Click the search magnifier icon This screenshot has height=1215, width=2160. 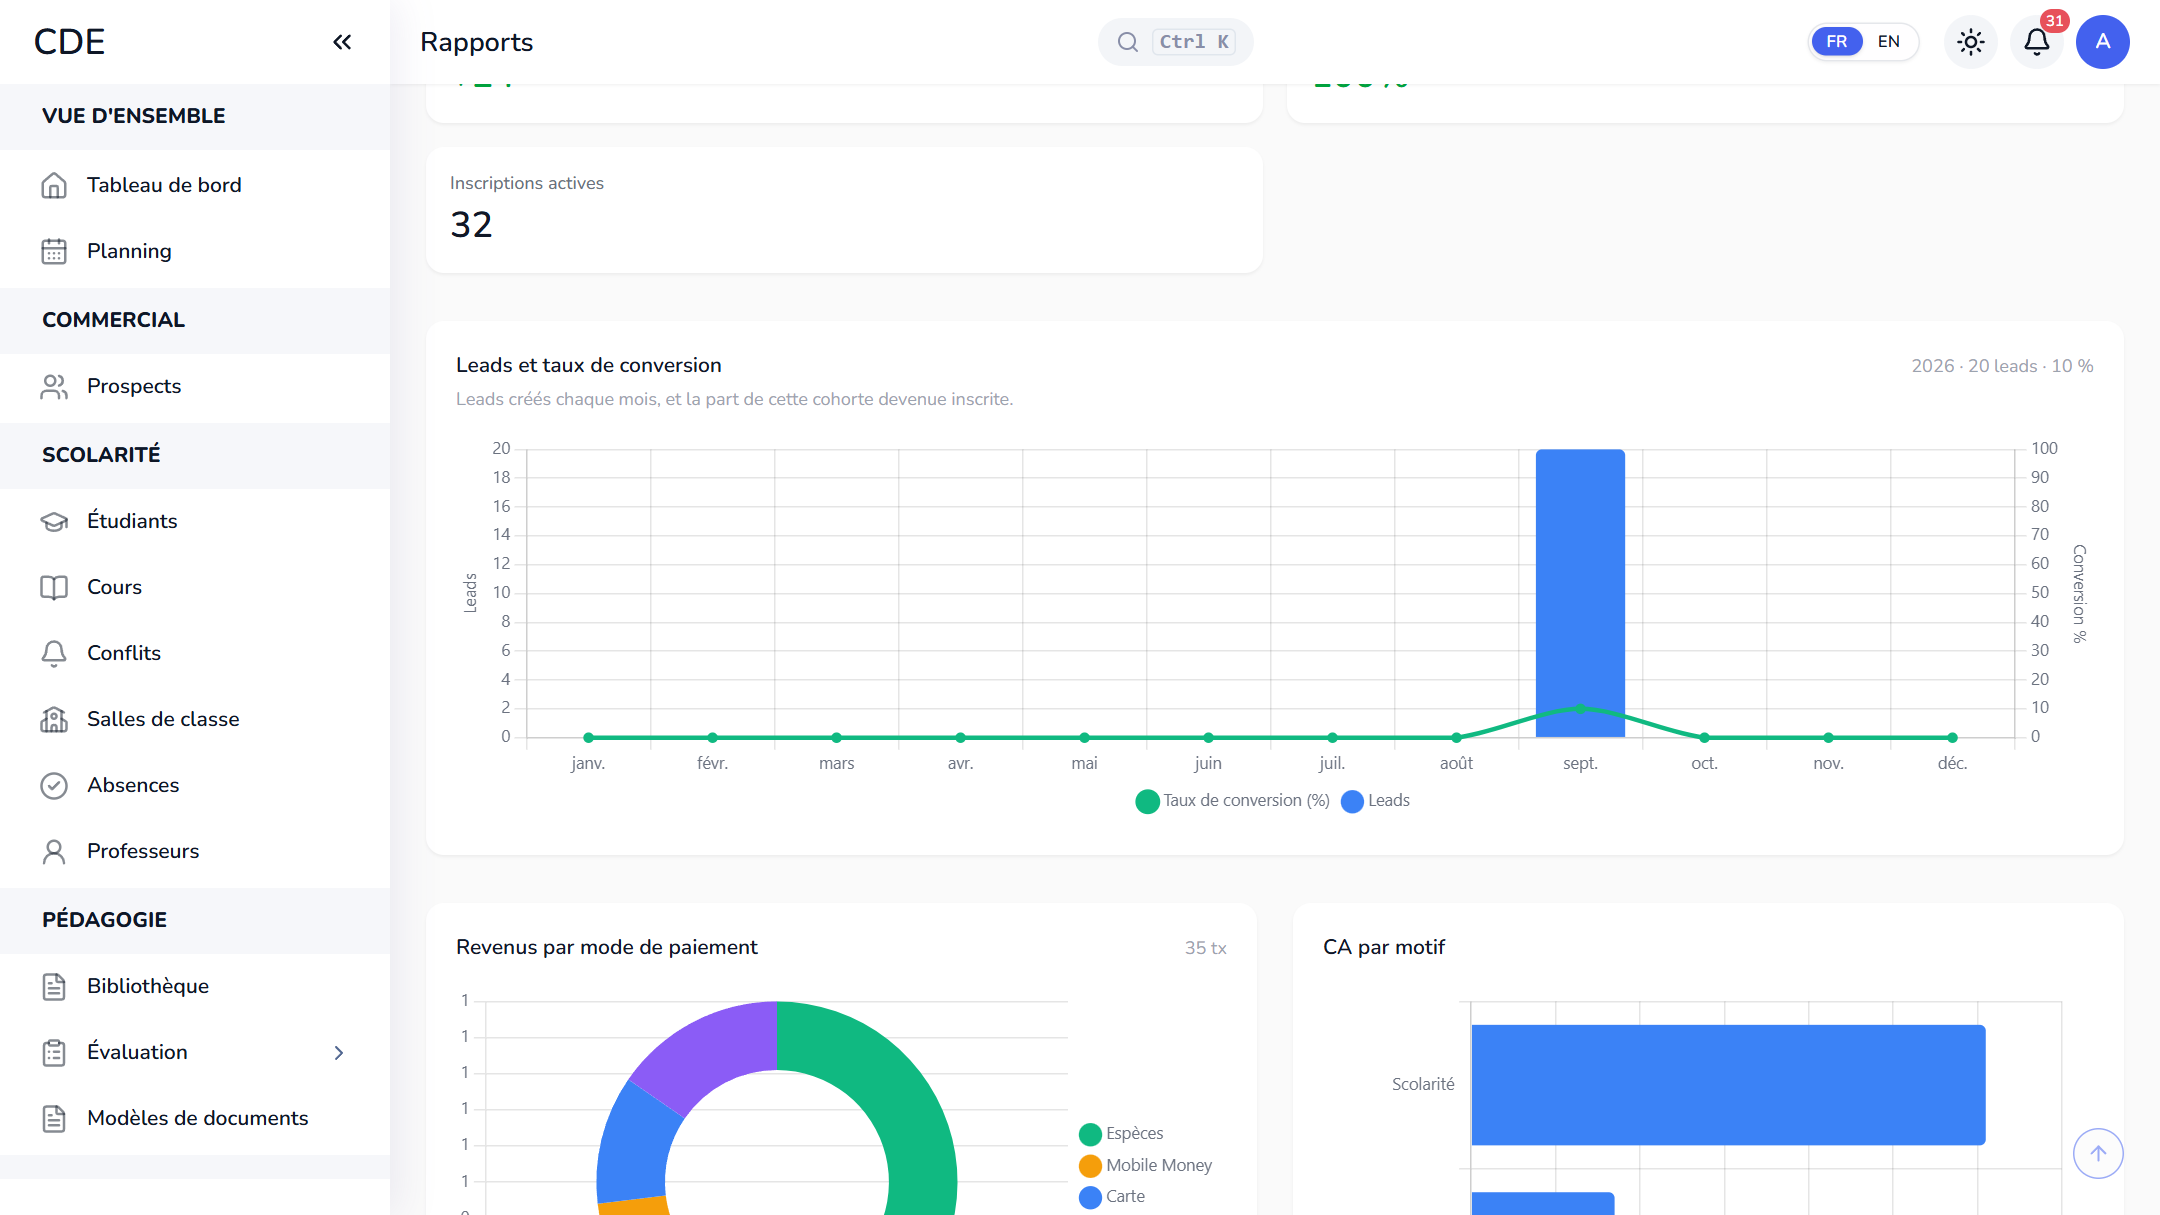tap(1128, 42)
